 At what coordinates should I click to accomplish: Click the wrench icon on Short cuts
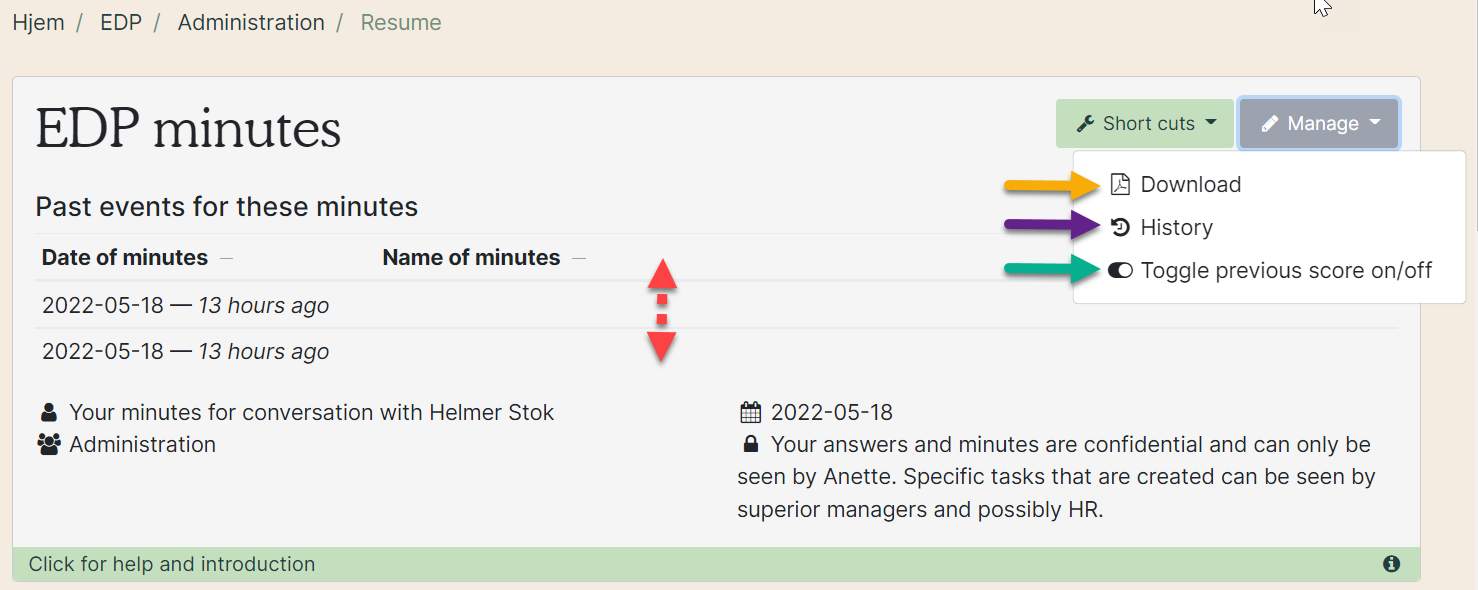click(x=1085, y=124)
